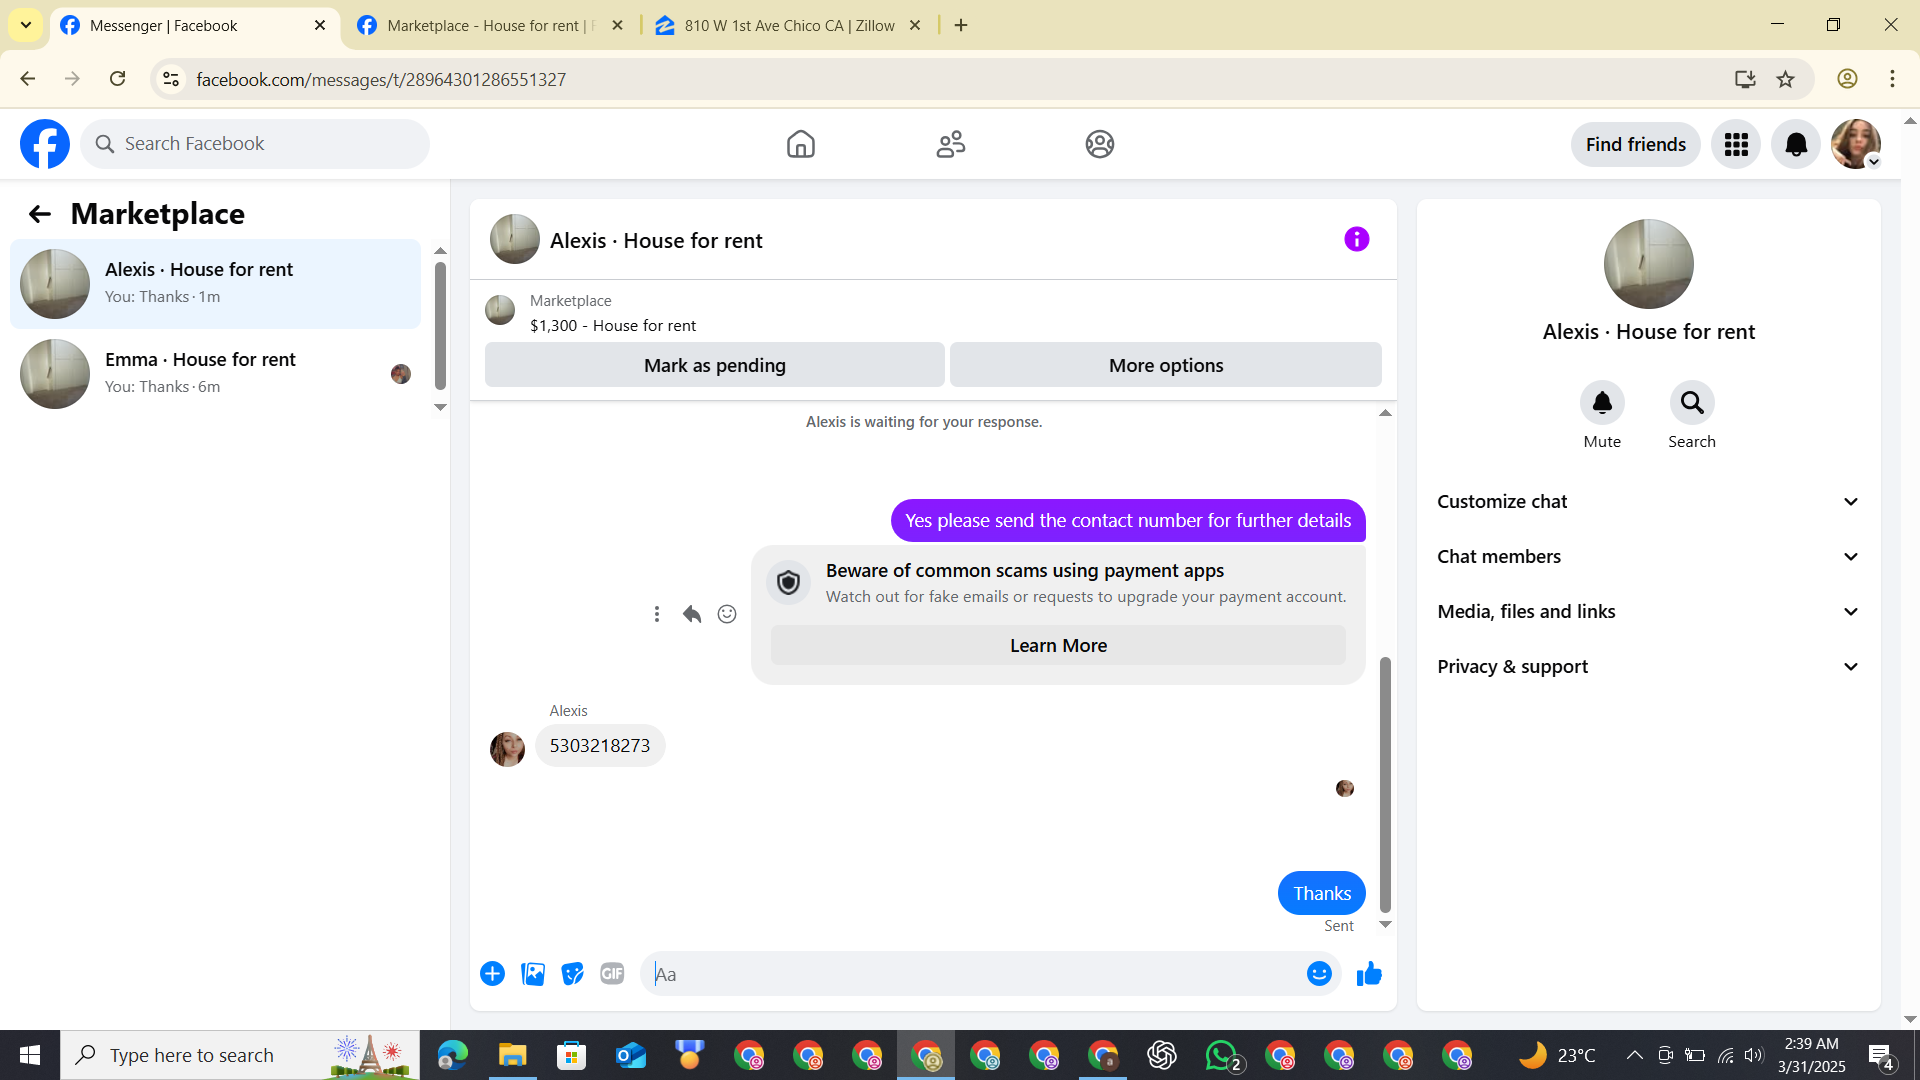Show hidden system tray icons
Image resolution: width=1920 pixels, height=1080 pixels.
(1634, 1055)
